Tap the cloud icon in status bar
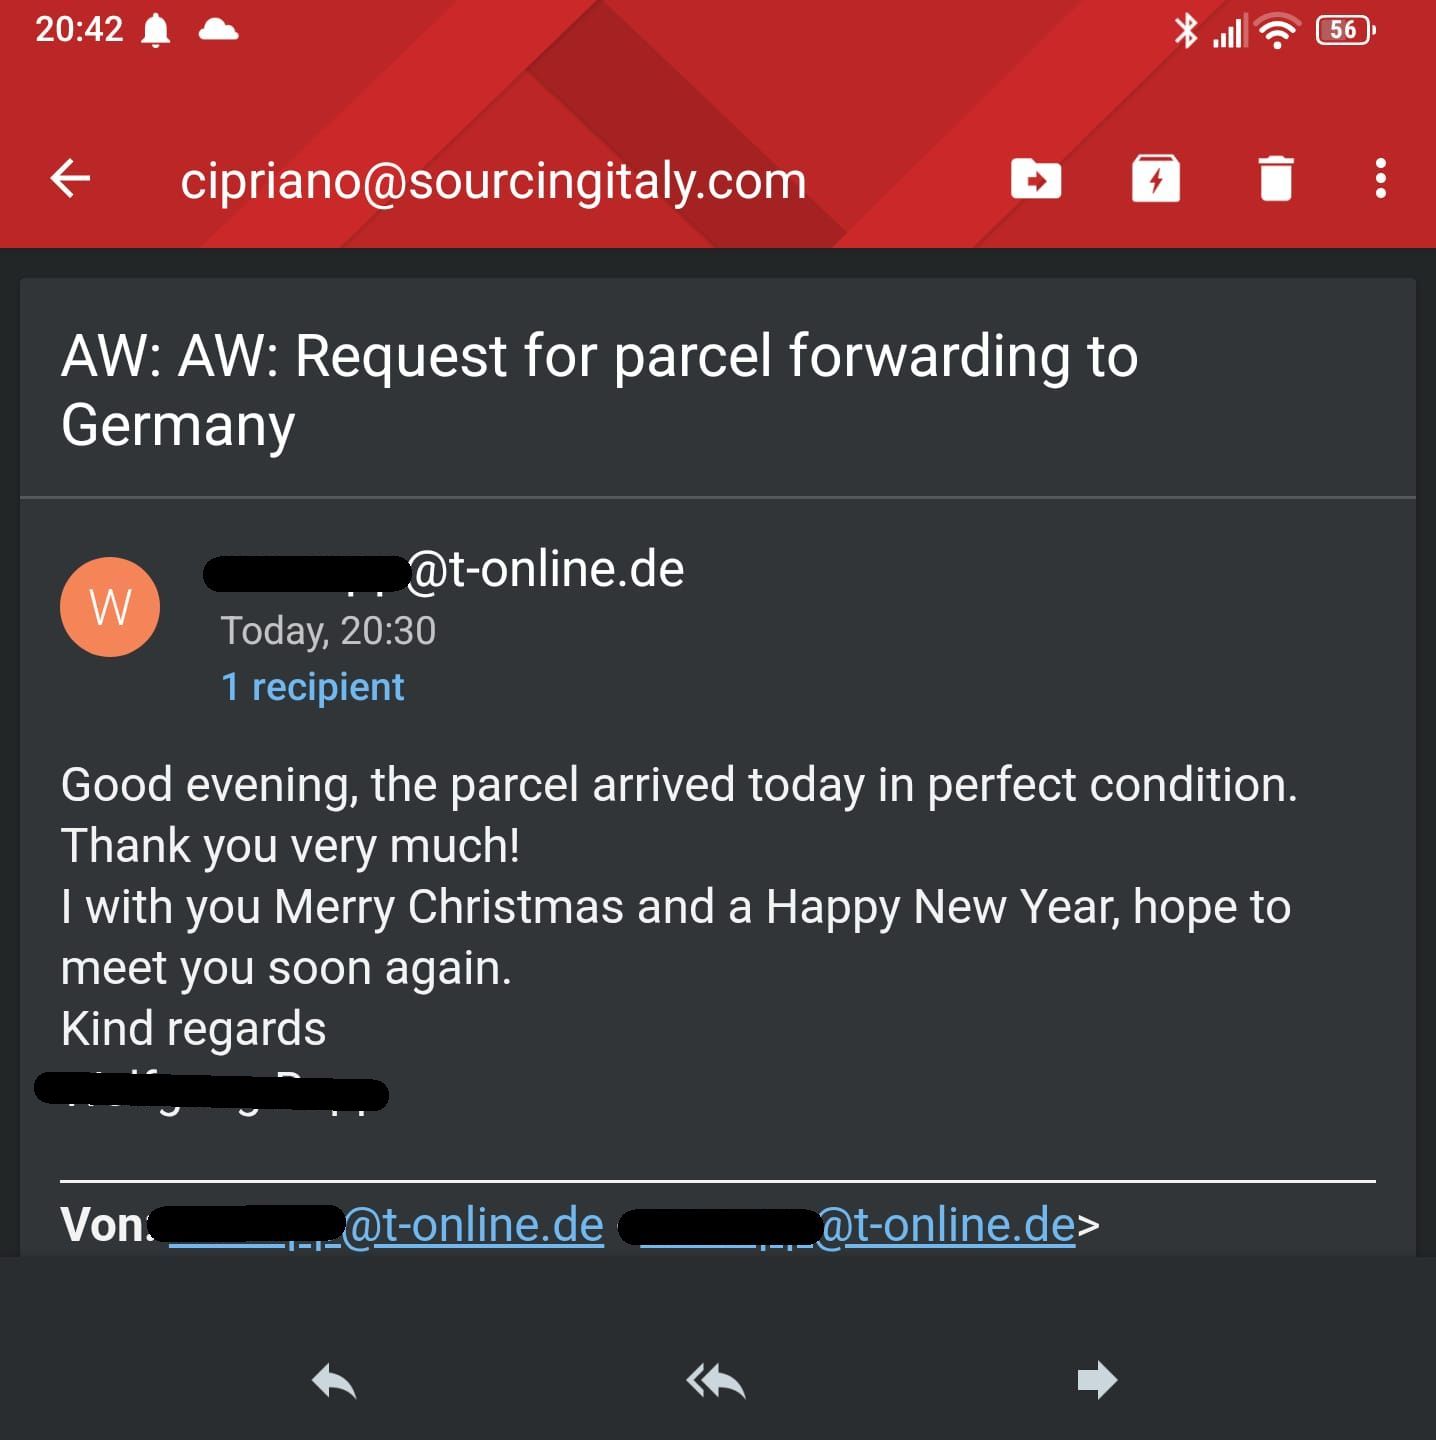Screen dimensions: 1436x1440 (x=218, y=31)
